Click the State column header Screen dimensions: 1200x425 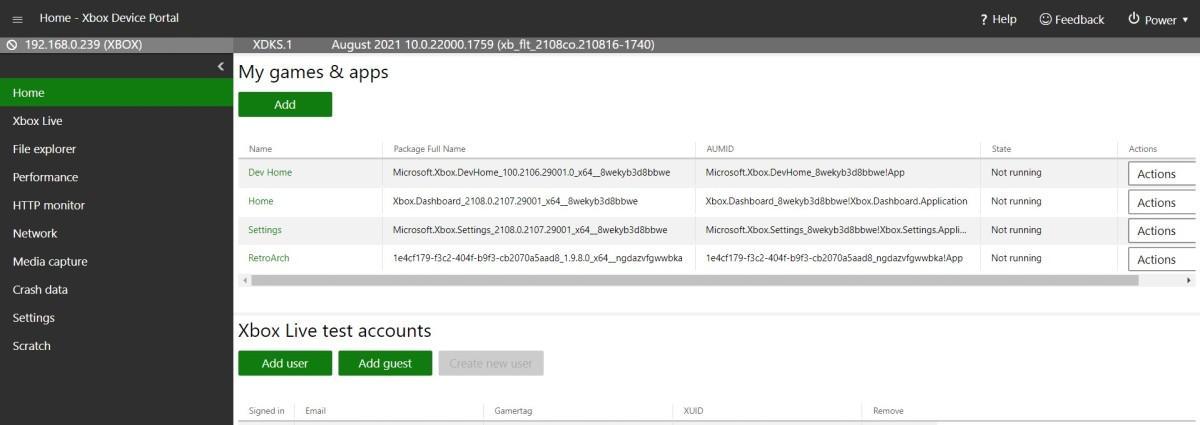(x=1001, y=149)
